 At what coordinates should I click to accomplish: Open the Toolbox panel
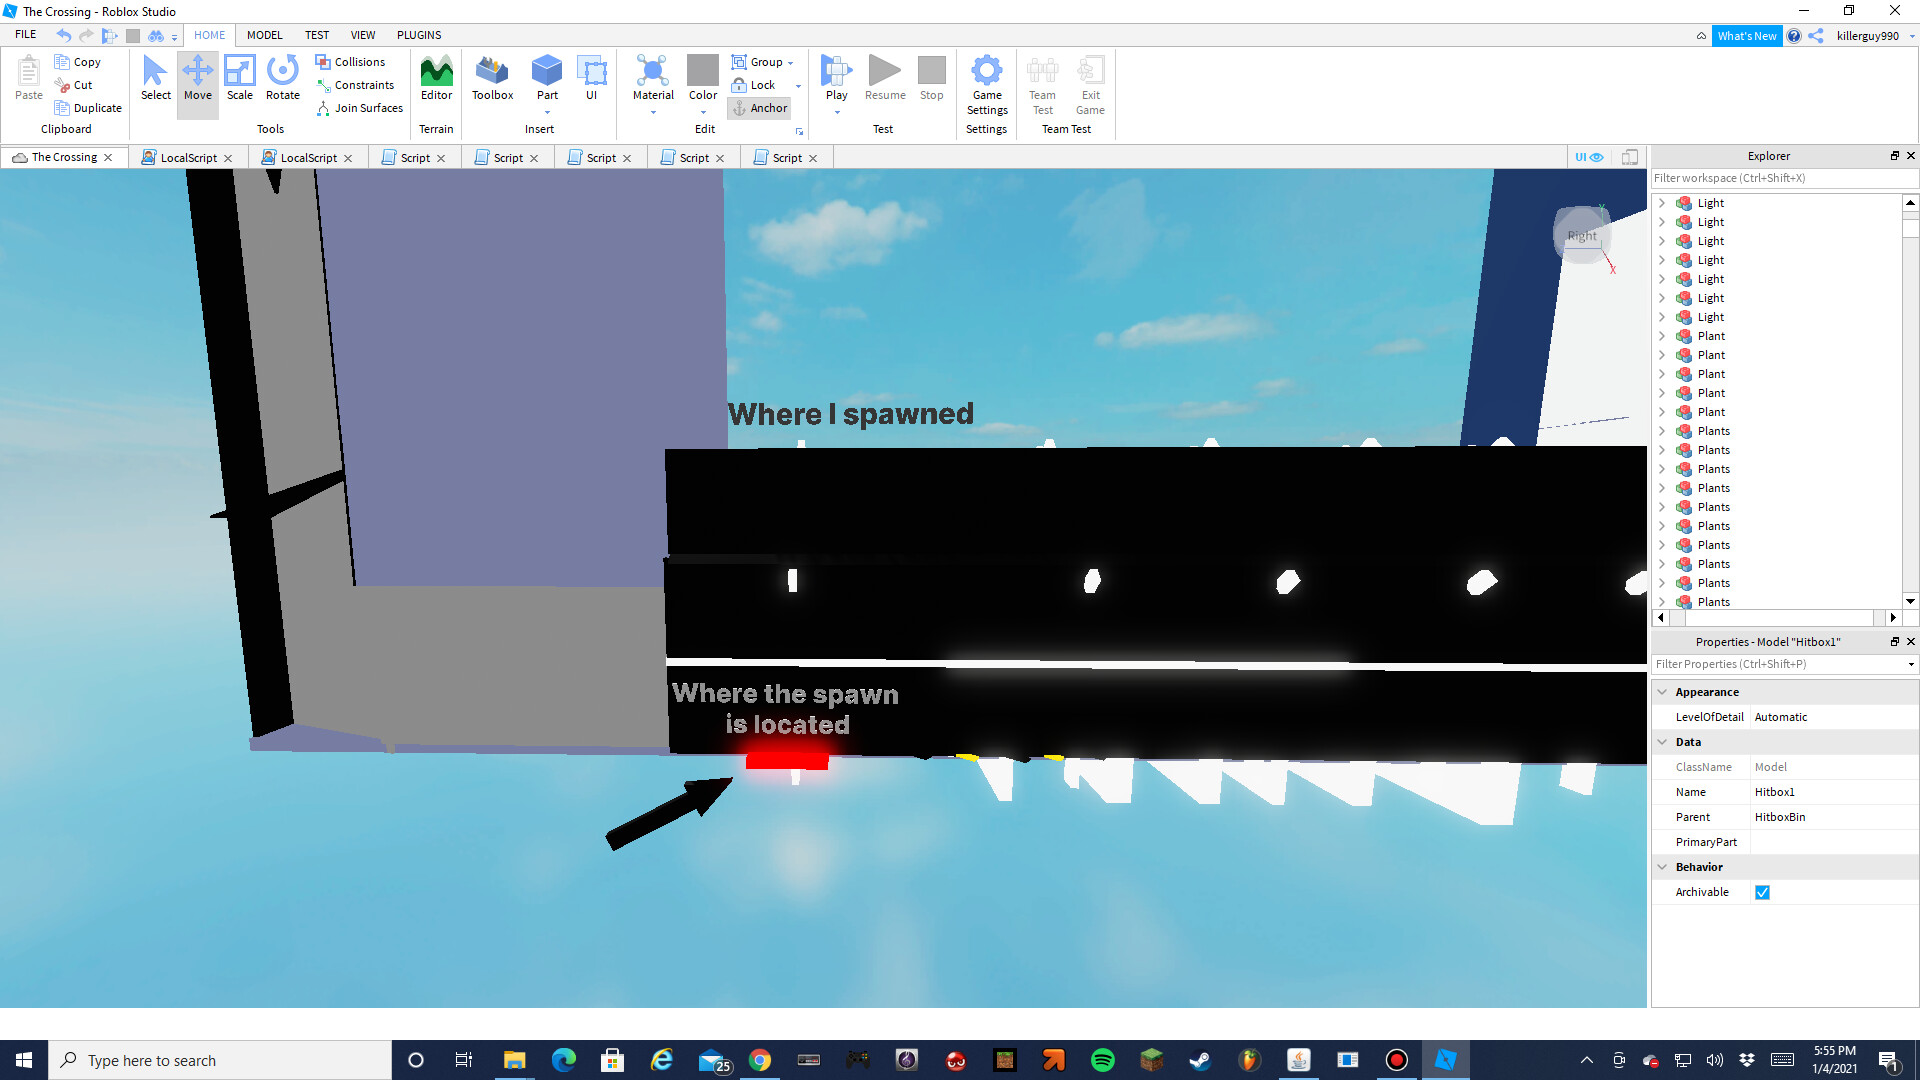[492, 78]
